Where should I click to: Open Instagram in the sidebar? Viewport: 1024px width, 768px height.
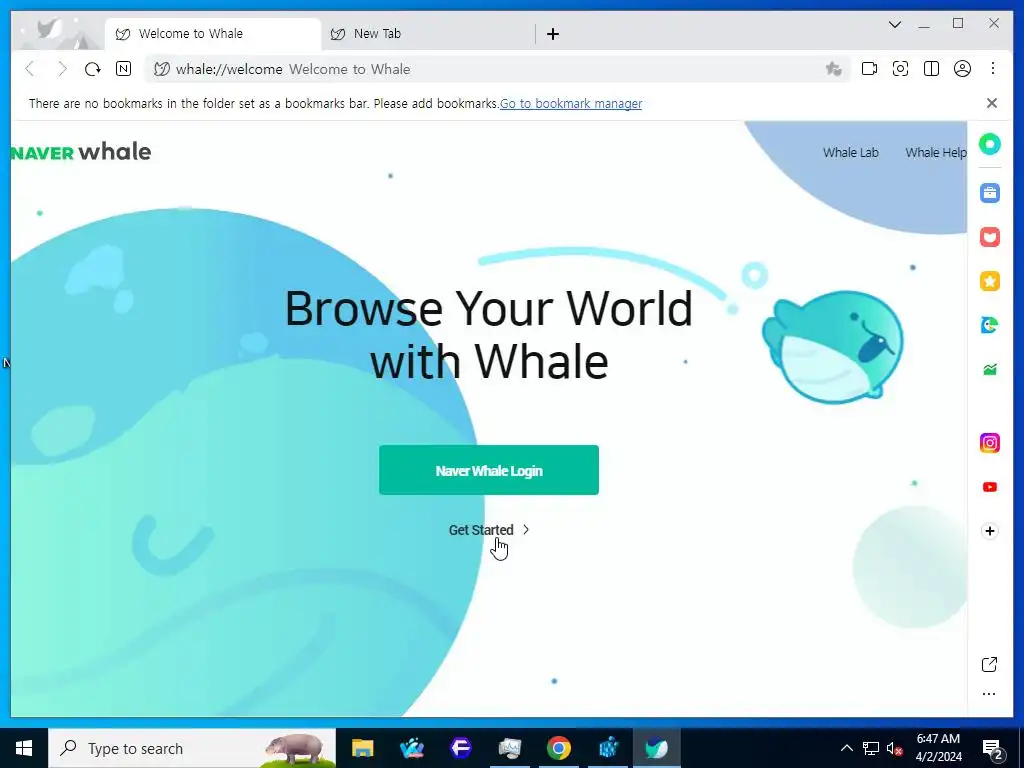pos(989,443)
